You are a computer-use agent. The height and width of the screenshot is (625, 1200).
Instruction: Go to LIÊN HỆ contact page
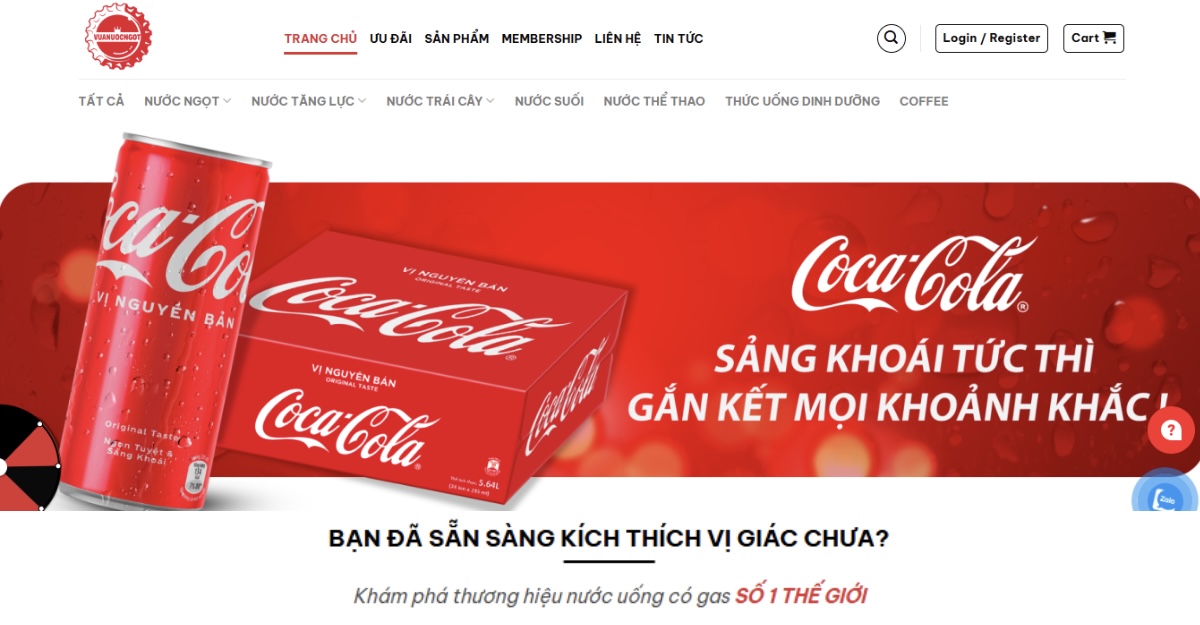618,38
